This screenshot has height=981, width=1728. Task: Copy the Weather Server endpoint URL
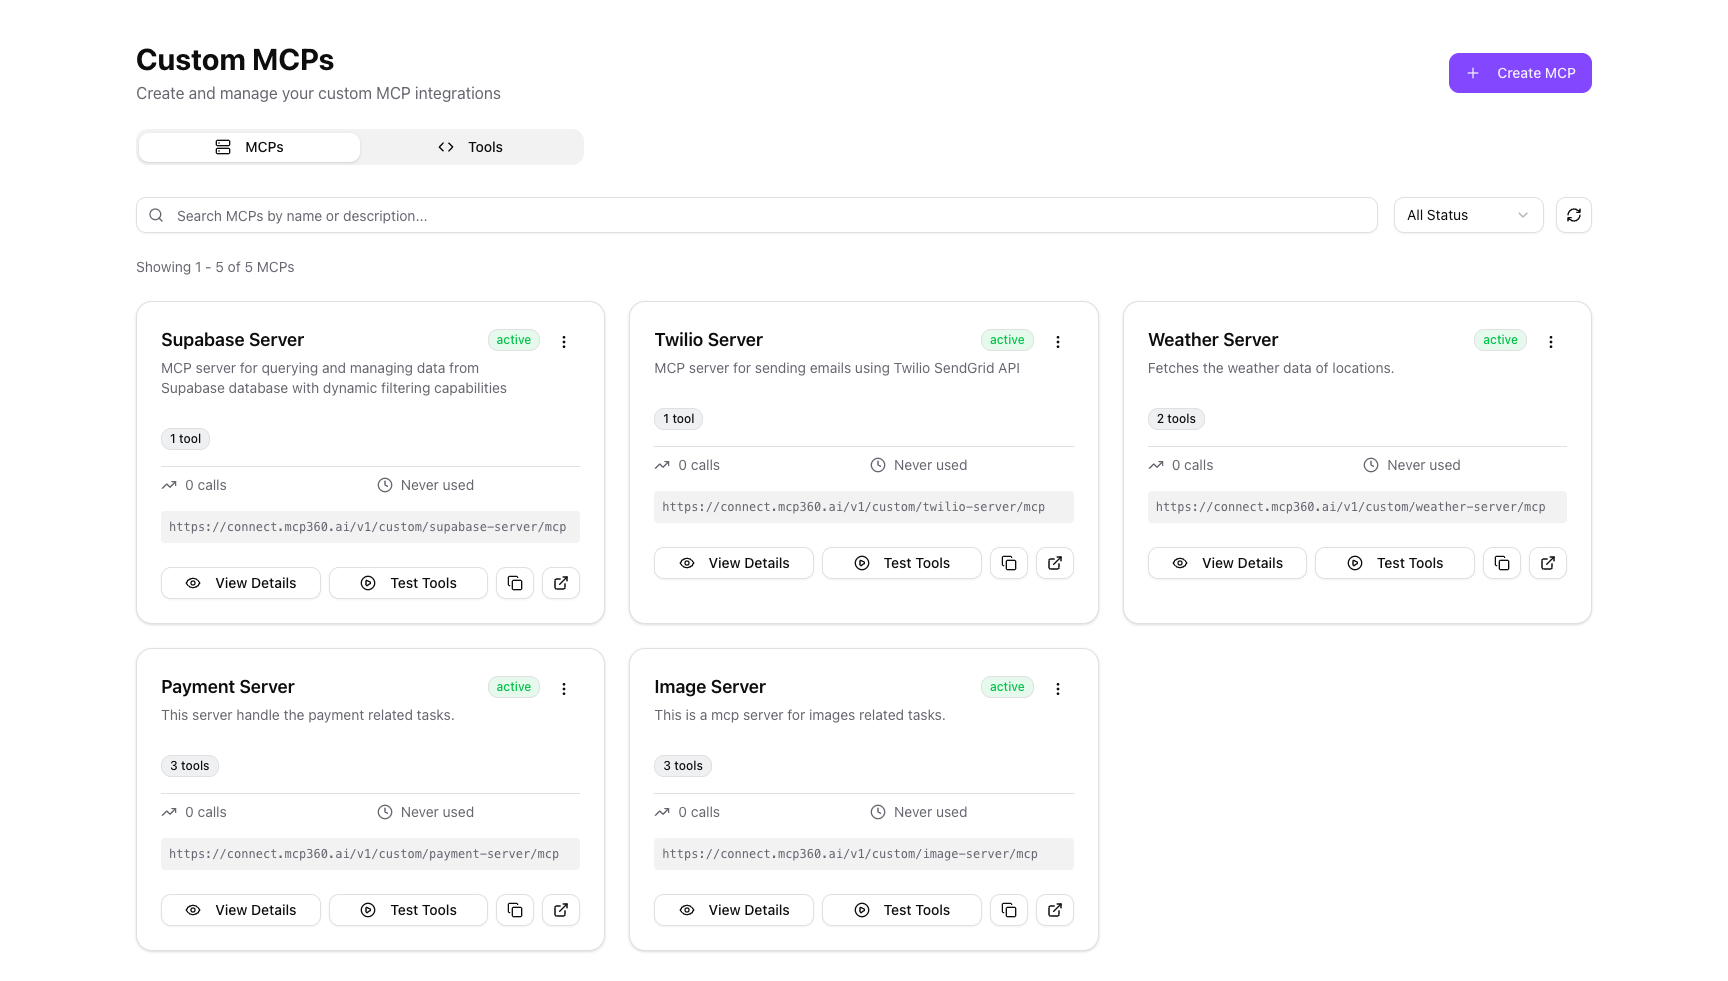tap(1501, 563)
